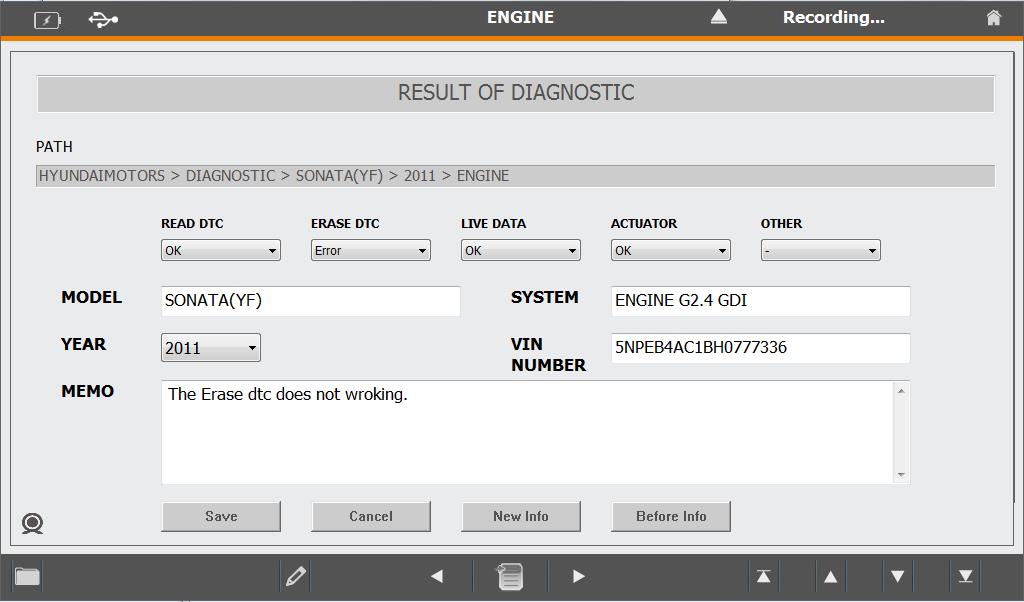Screen dimensions: 1024x602
Task: Expand the ERASE DTC dropdown showing Error
Action: (370, 251)
